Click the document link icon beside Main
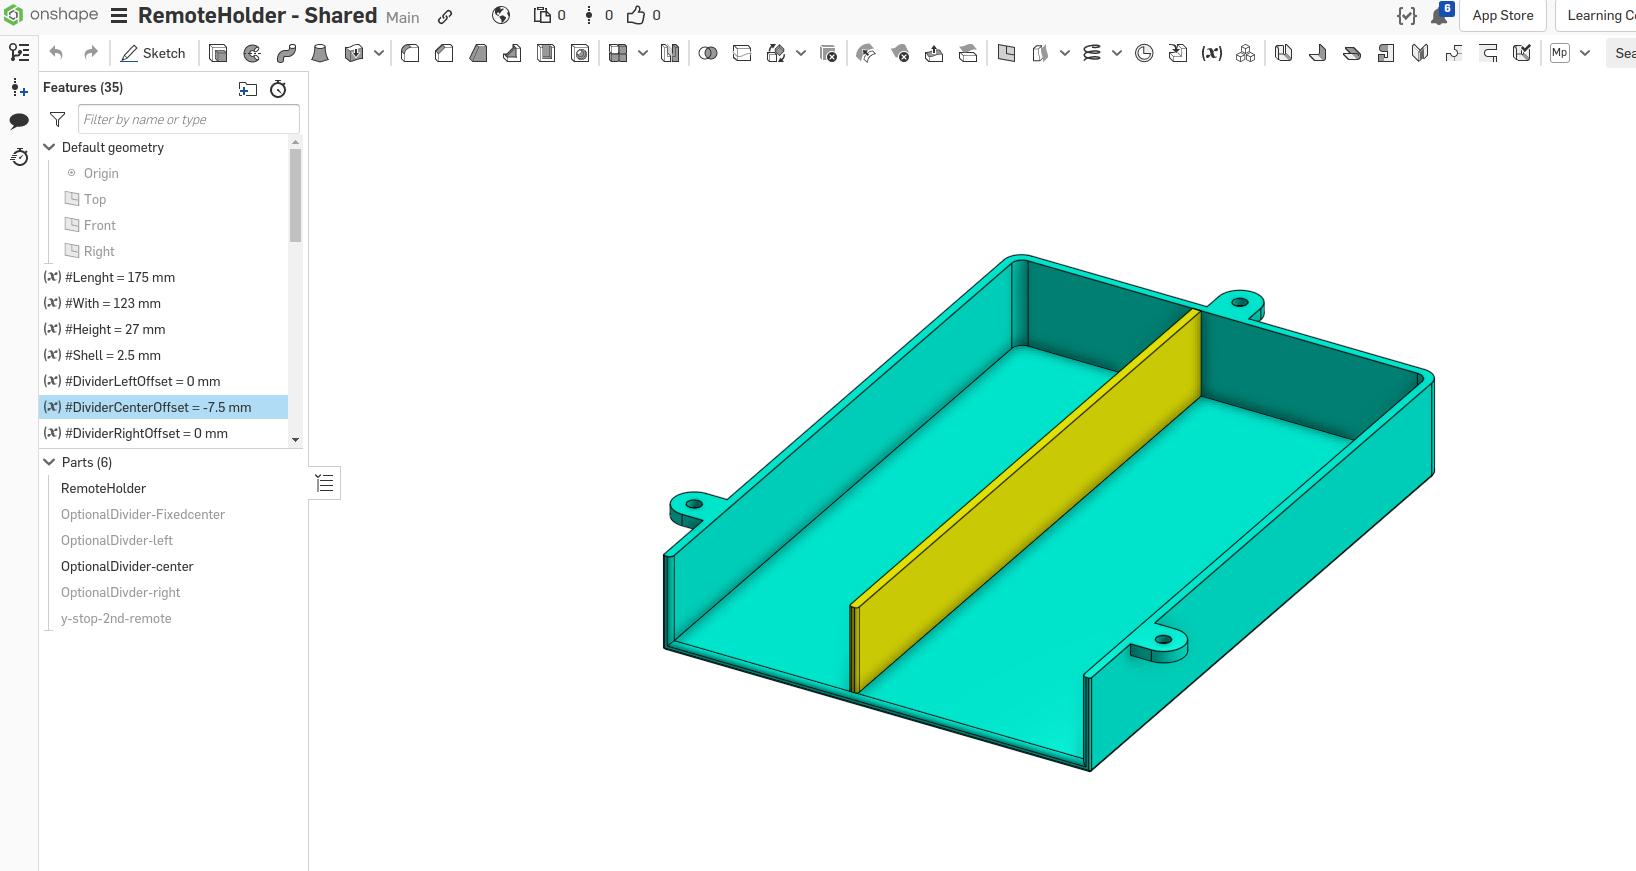Image resolution: width=1636 pixels, height=871 pixels. 445,16
